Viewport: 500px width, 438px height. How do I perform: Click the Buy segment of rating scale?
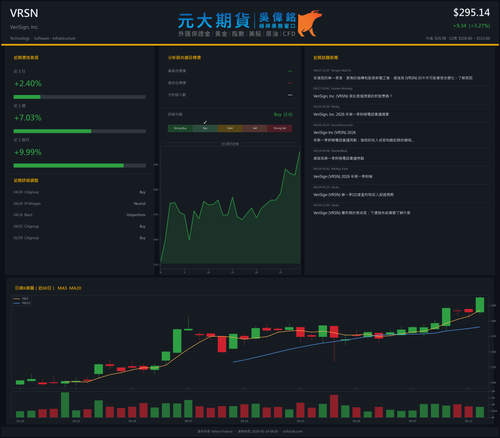(x=205, y=128)
